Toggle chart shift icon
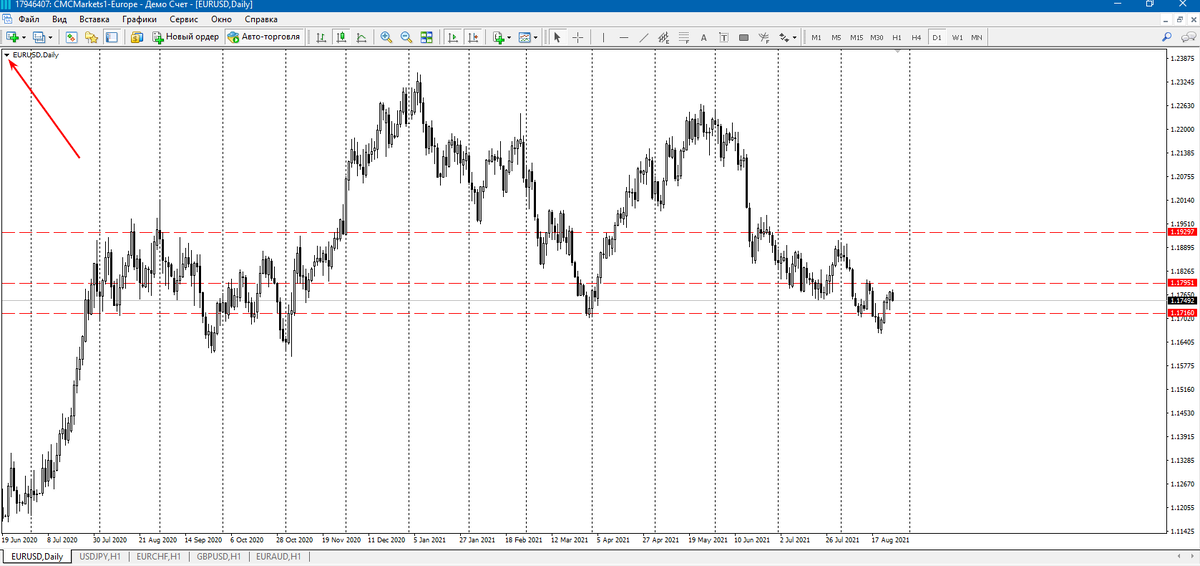 click(x=472, y=37)
